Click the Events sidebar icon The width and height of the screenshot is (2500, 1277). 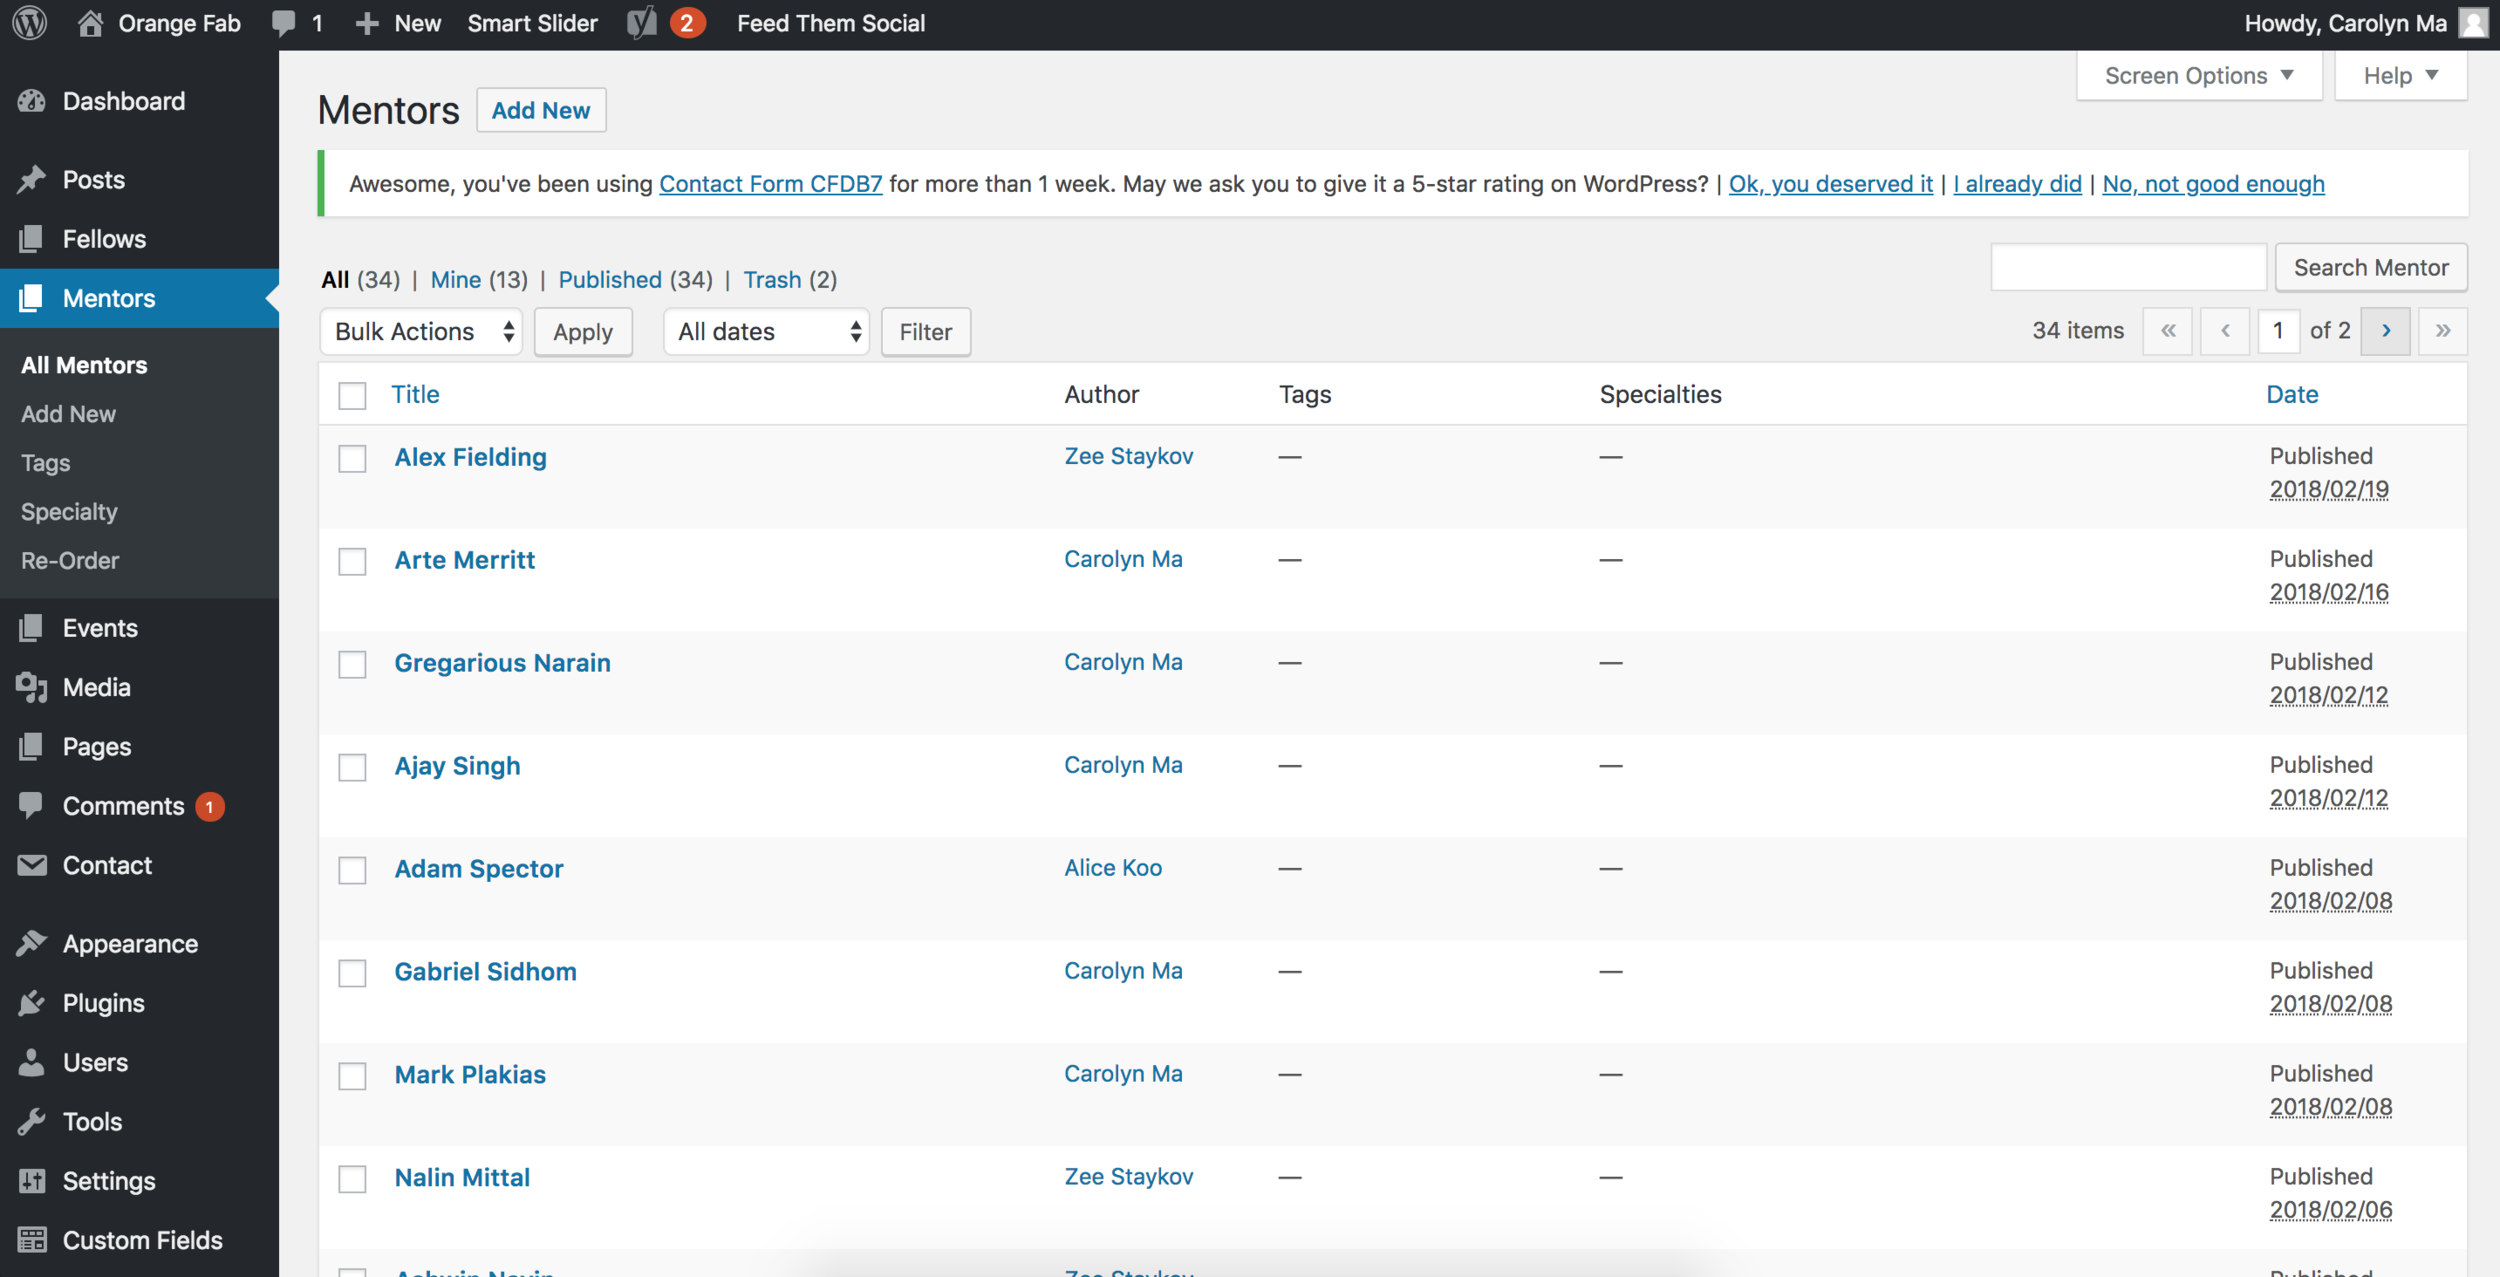(32, 628)
